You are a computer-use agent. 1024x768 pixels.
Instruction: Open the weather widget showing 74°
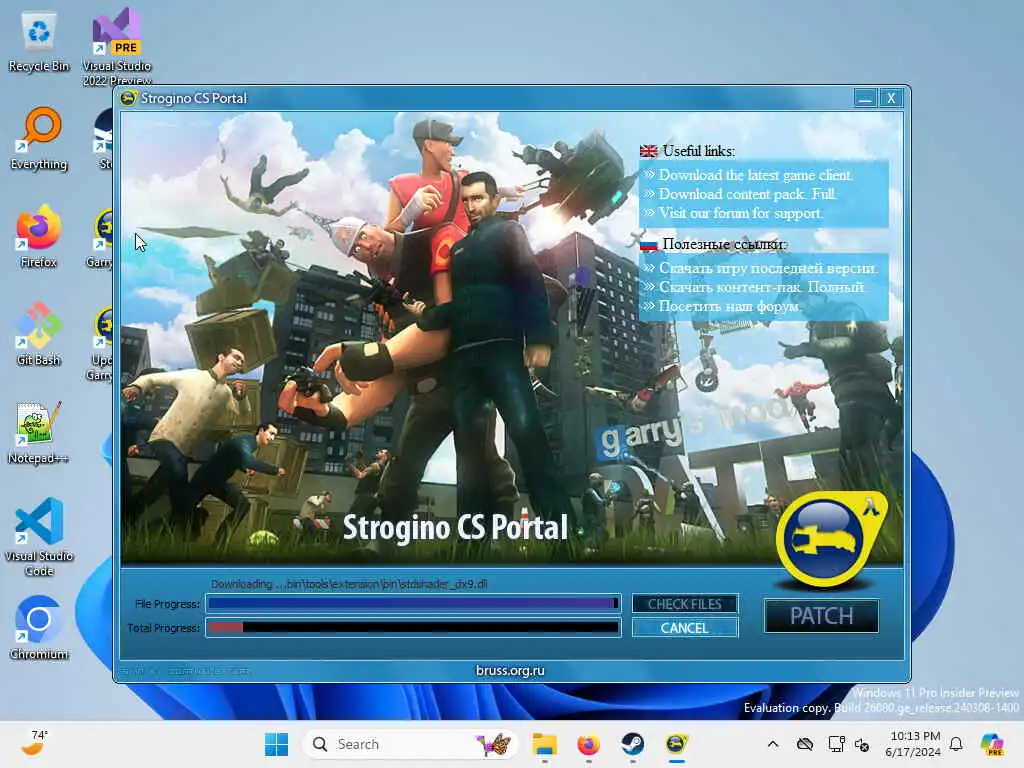(35, 744)
